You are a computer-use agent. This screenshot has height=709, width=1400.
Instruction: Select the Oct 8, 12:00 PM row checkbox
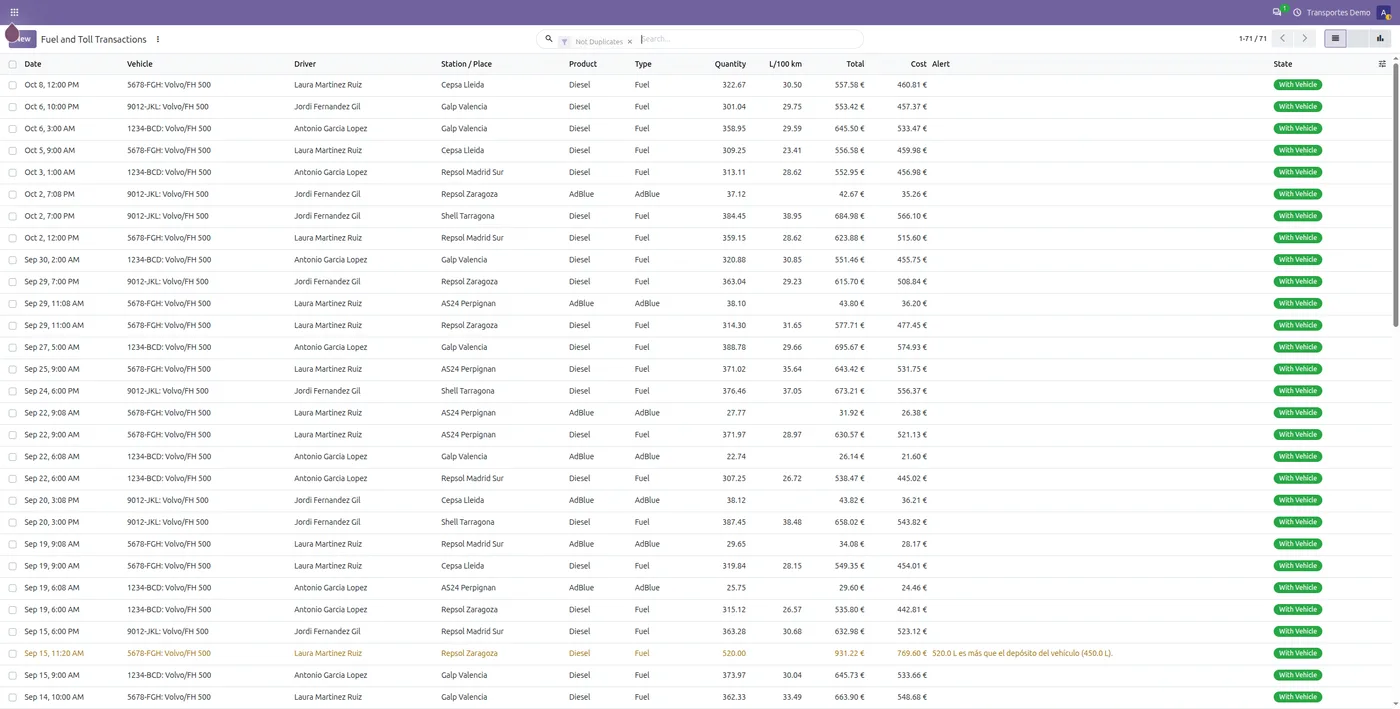13,85
